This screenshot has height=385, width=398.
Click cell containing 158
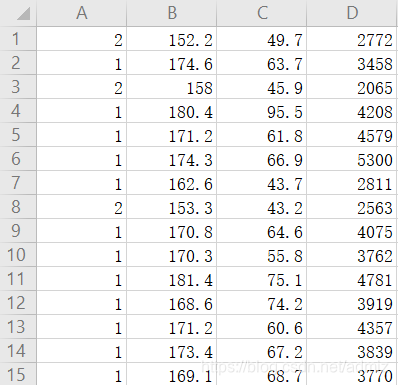tap(171, 87)
